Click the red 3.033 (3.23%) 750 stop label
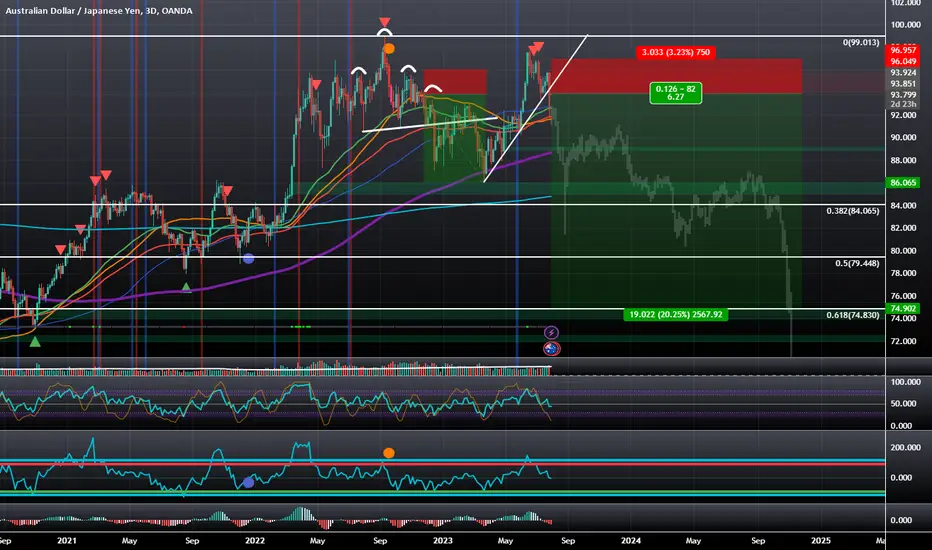Image resolution: width=932 pixels, height=550 pixels. click(675, 52)
